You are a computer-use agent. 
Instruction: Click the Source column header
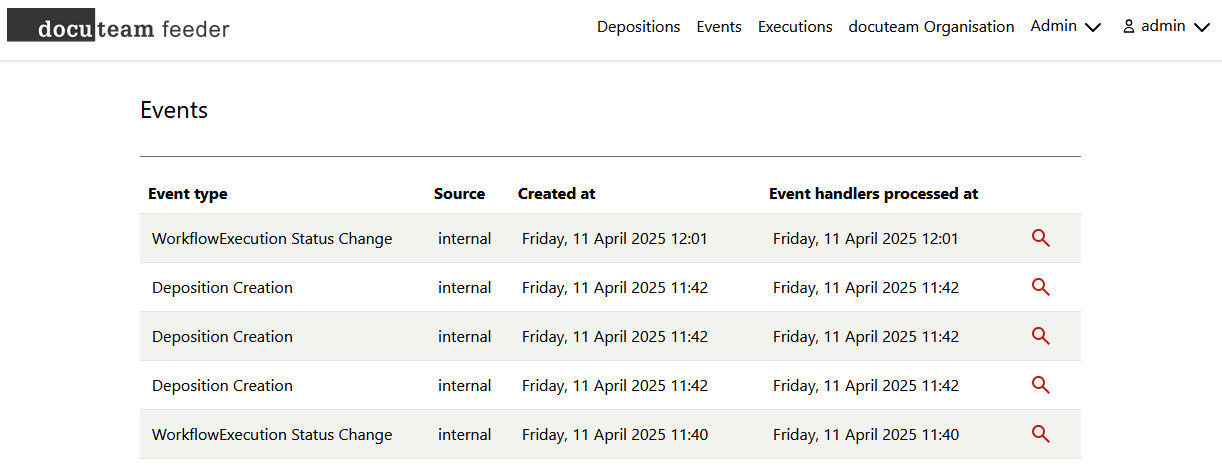tap(459, 194)
